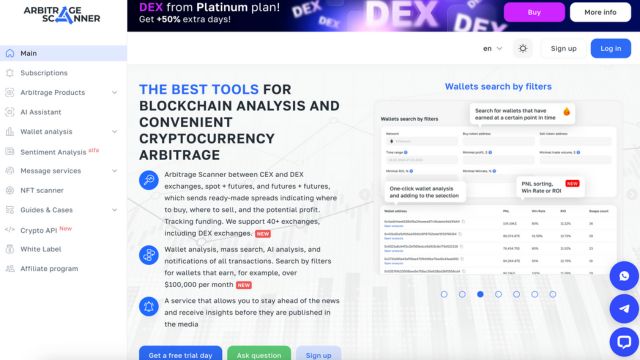Open Sentiment Analysis in the sidebar
This screenshot has width=640, height=360.
[53, 152]
